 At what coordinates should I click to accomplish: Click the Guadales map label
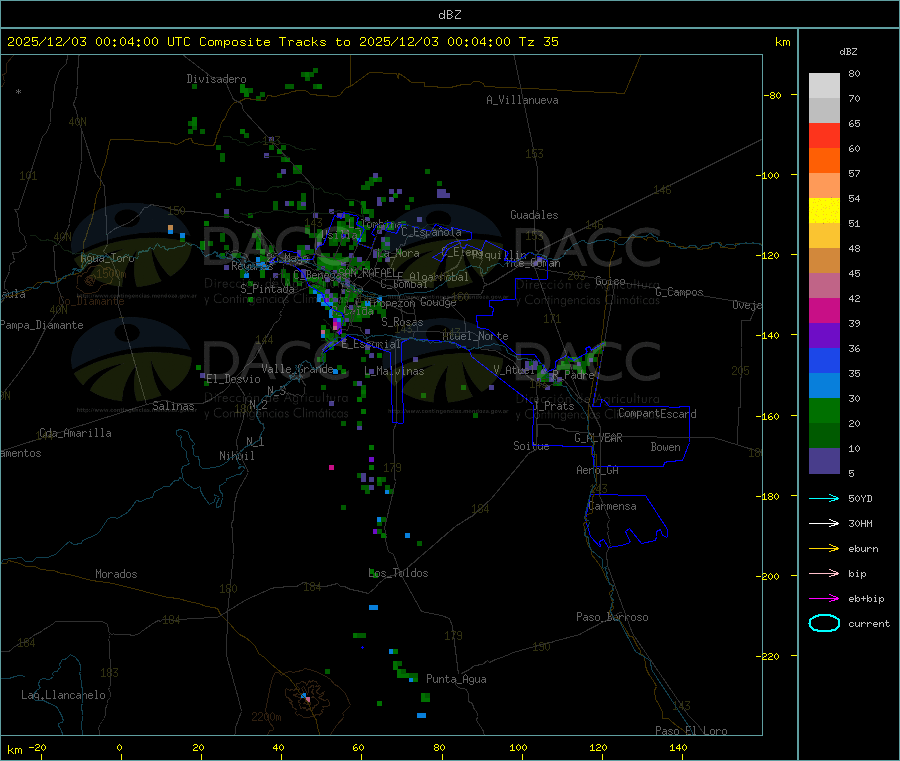coord(534,215)
